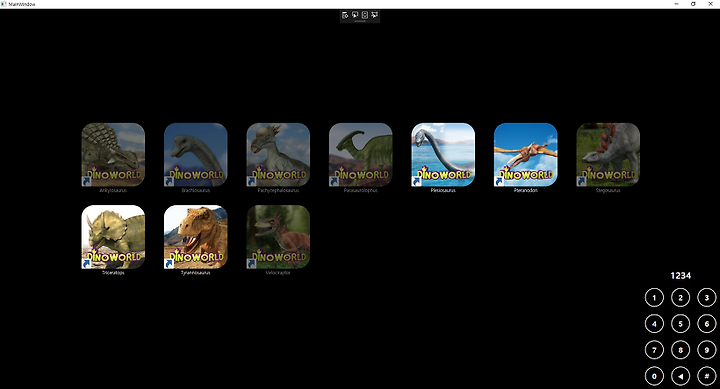Tap keypad digit 1

pos(654,298)
